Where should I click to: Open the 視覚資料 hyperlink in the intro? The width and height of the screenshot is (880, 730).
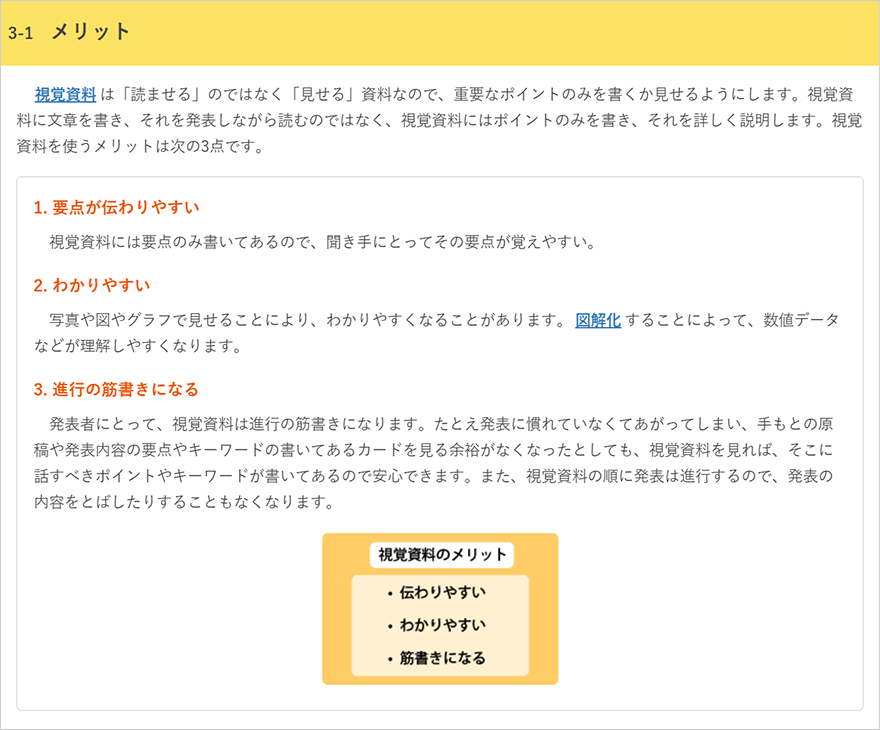pyautogui.click(x=65, y=95)
